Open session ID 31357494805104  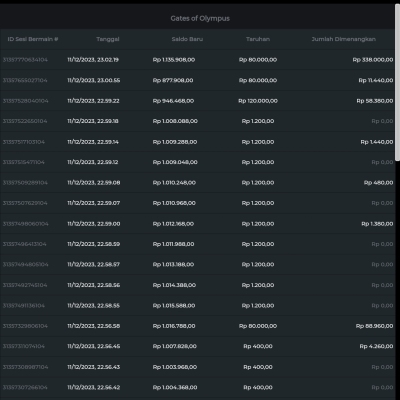[26, 264]
